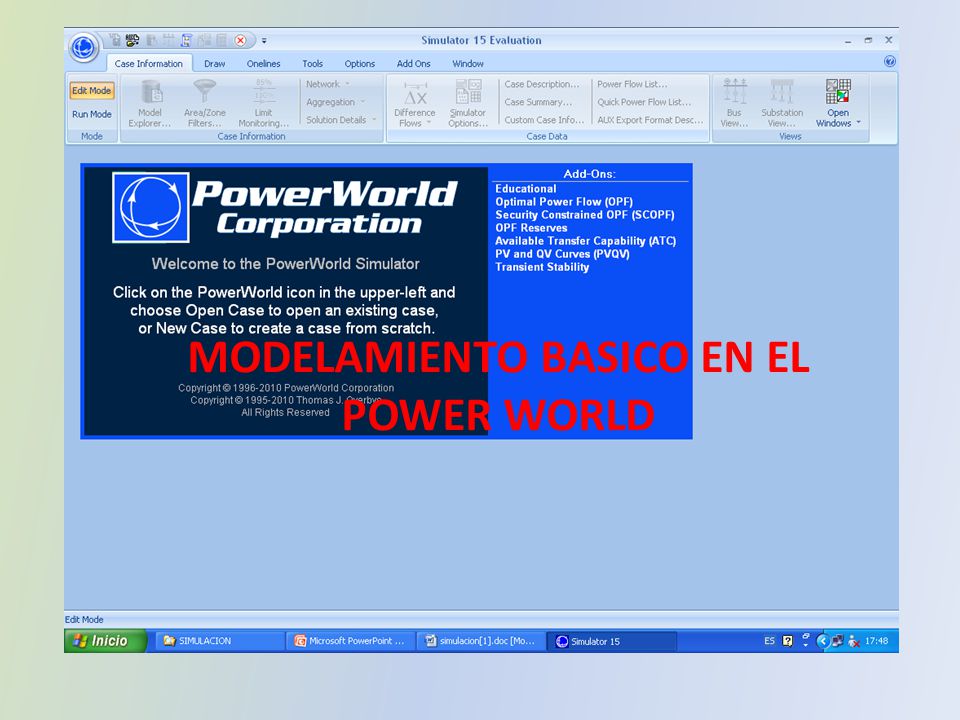
Task: Open Custom Case Info
Action: pos(544,120)
